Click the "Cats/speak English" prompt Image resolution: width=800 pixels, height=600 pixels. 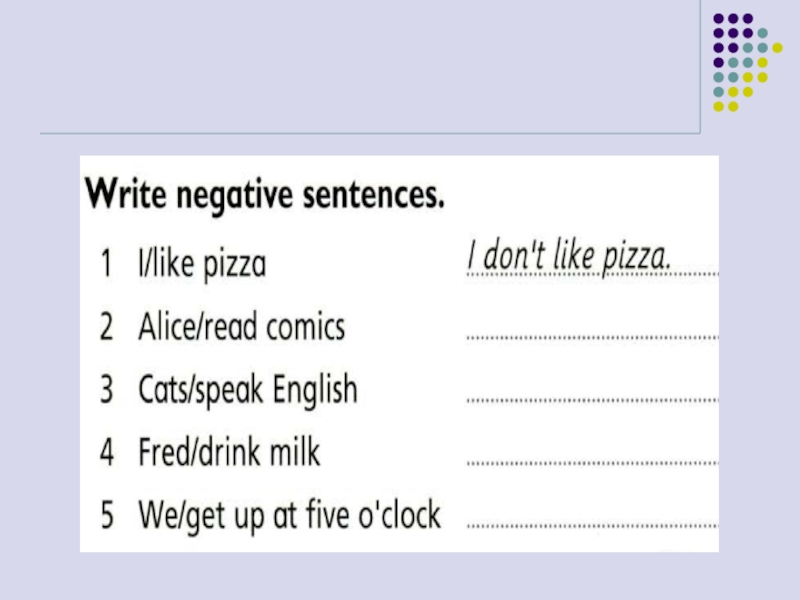tap(247, 390)
